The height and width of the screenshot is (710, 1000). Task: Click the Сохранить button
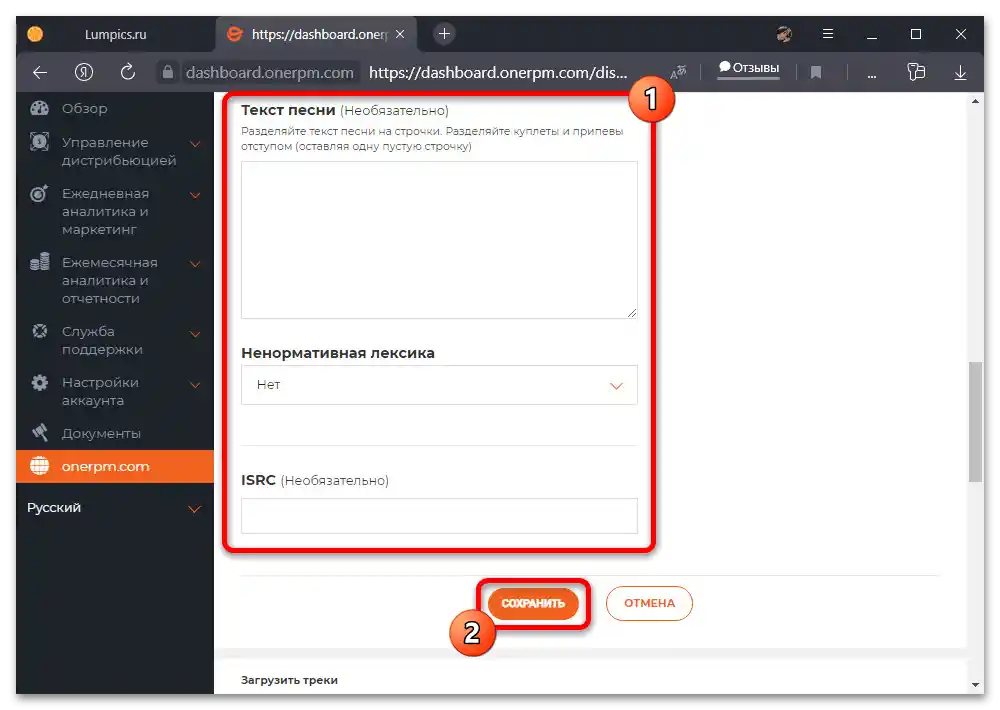click(x=533, y=603)
